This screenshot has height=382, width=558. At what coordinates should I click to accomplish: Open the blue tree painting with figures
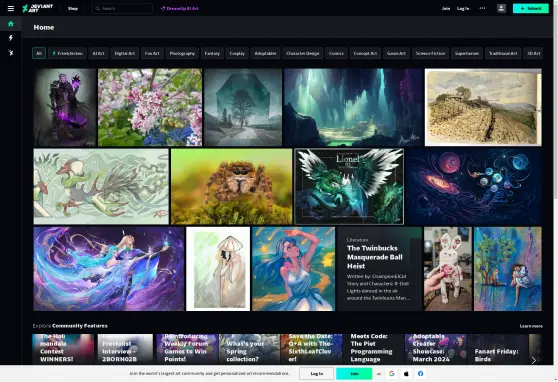[x=508, y=269]
